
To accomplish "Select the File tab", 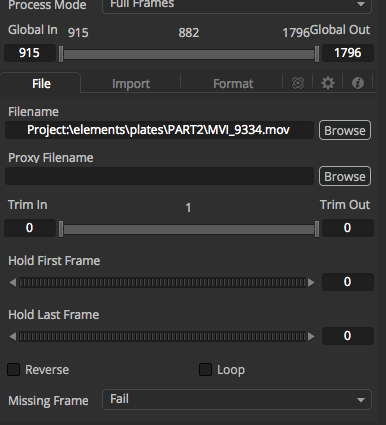I will click(41, 83).
